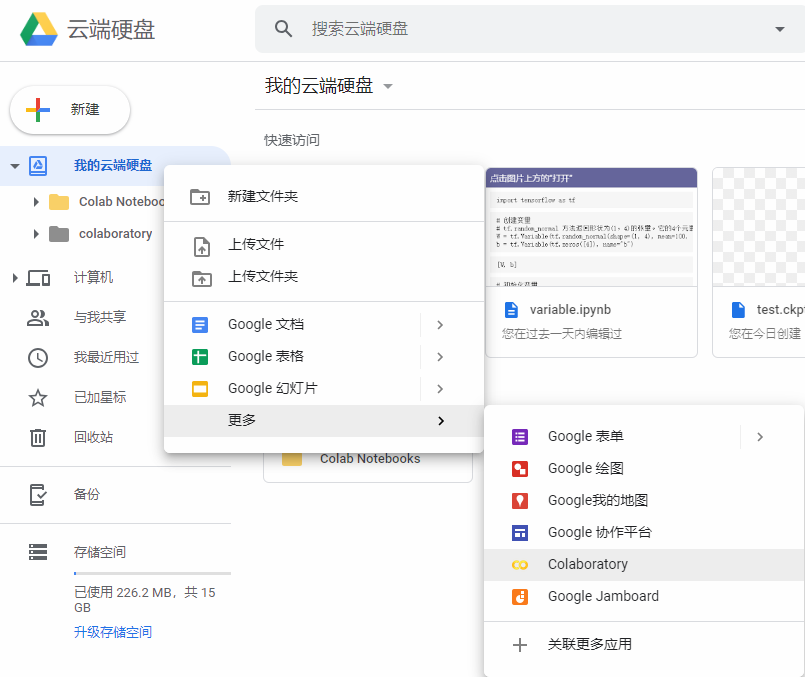Click the My Drive sidebar icon
805x677 pixels.
click(38, 166)
